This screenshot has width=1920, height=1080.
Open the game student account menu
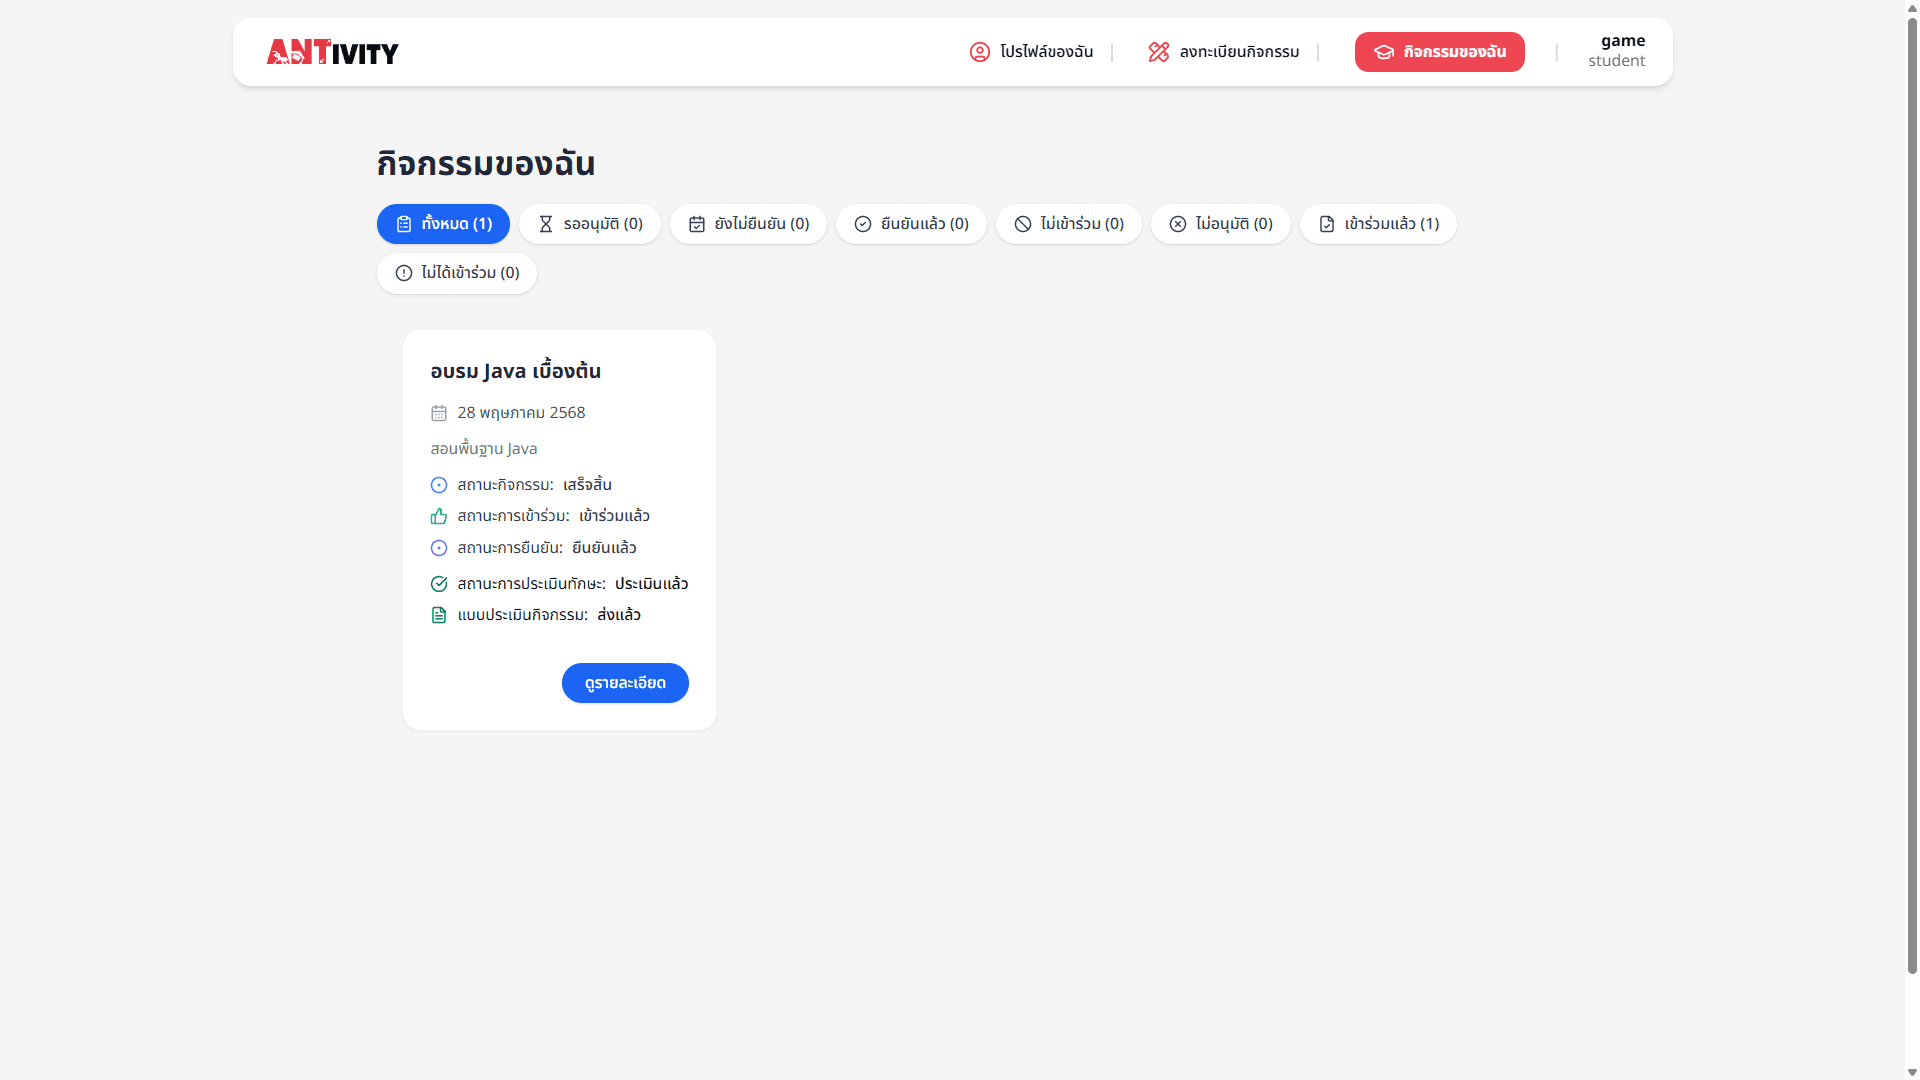click(1616, 51)
